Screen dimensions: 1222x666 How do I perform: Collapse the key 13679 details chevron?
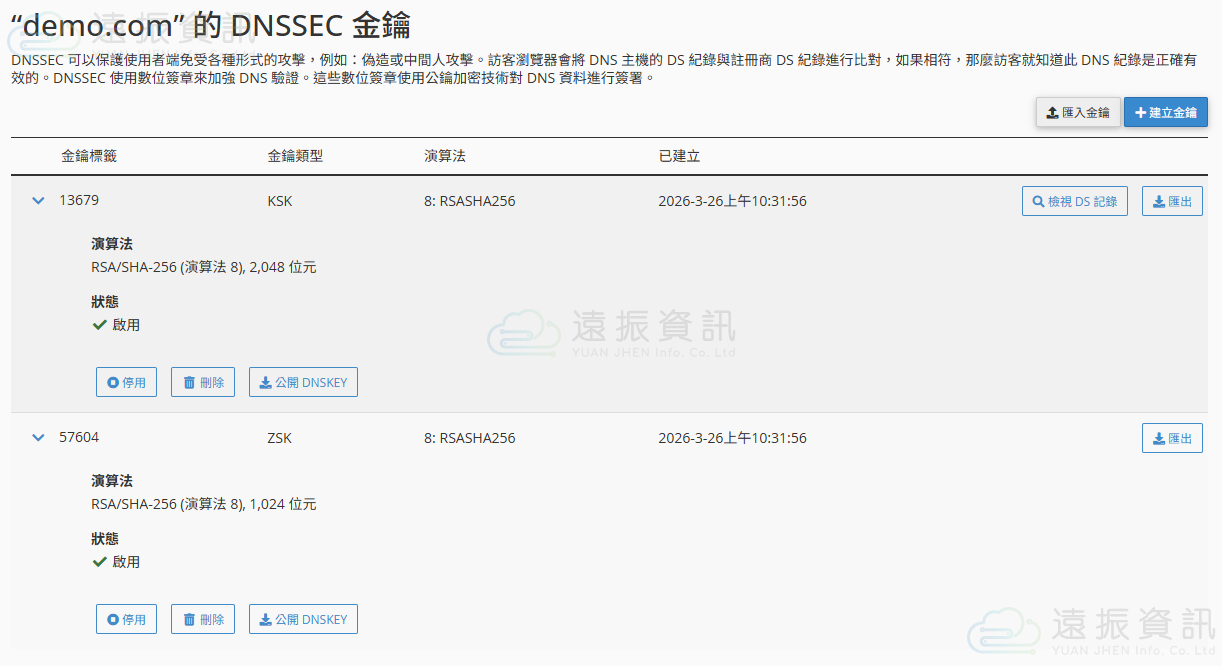click(38, 201)
